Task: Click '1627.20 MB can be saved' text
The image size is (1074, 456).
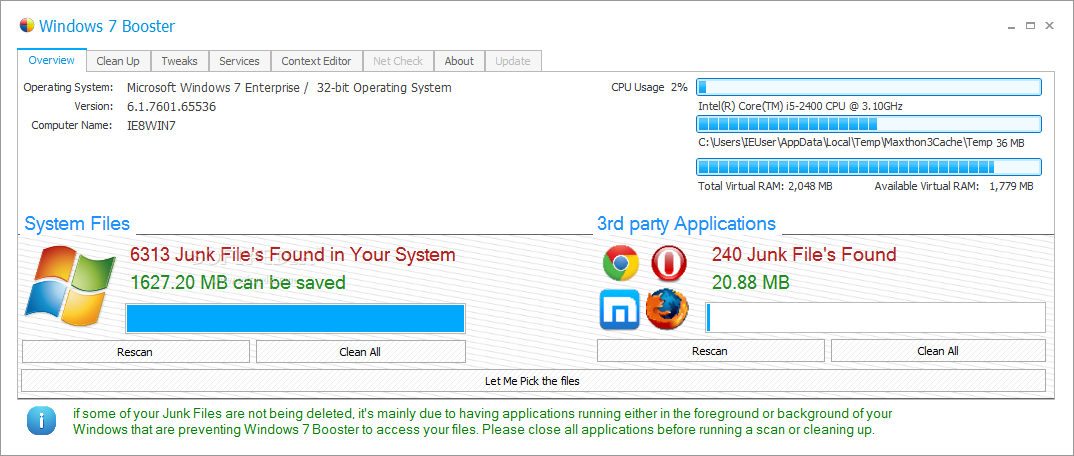Action: (238, 282)
